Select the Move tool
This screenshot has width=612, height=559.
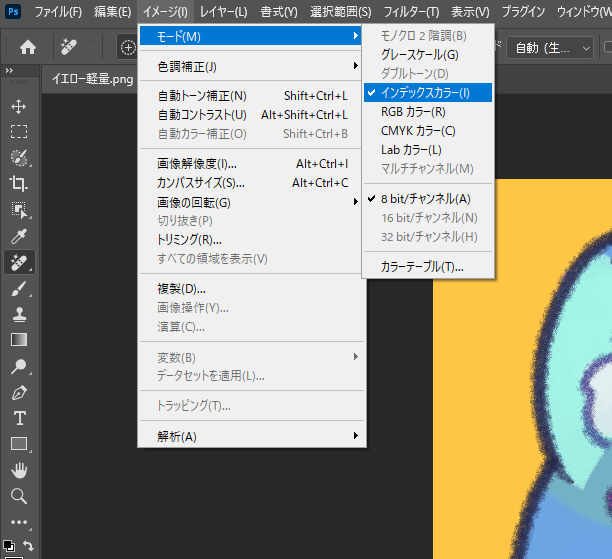point(19,106)
